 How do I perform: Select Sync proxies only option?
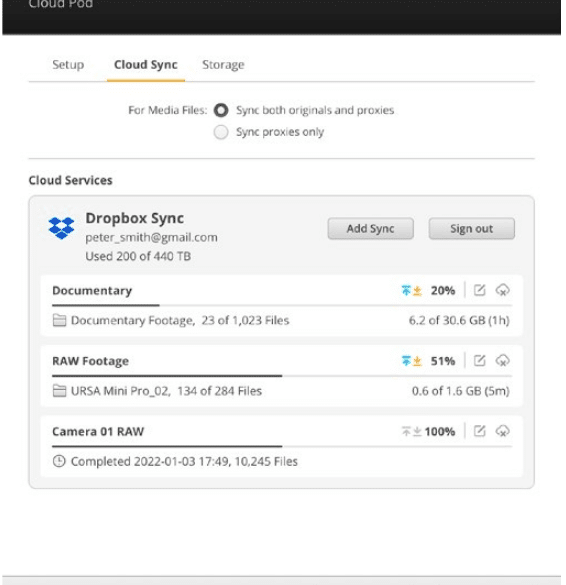(x=221, y=132)
